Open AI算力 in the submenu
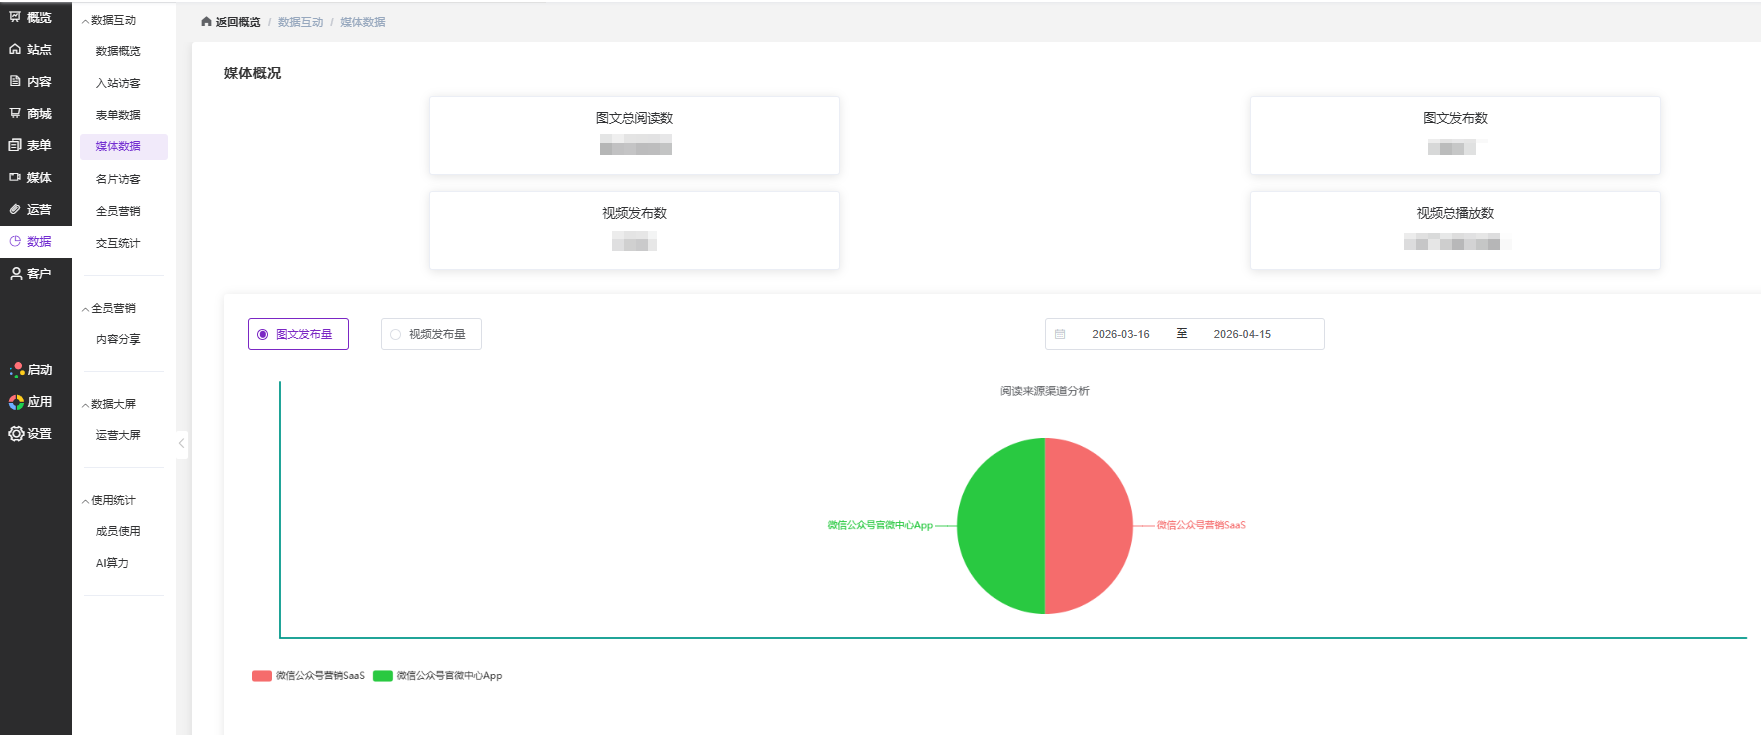Image resolution: width=1761 pixels, height=735 pixels. point(112,563)
